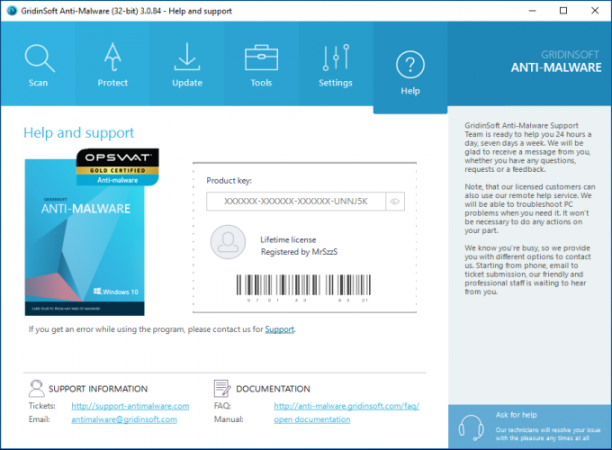Click 'Help and support' heading

coord(78,133)
